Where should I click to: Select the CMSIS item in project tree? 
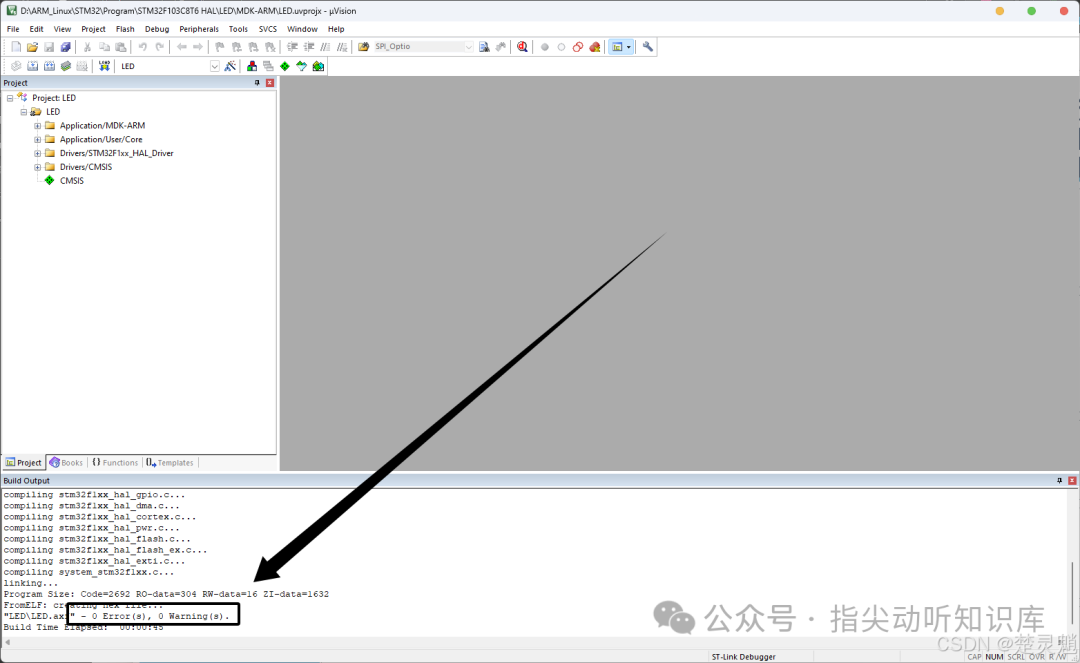click(x=72, y=180)
